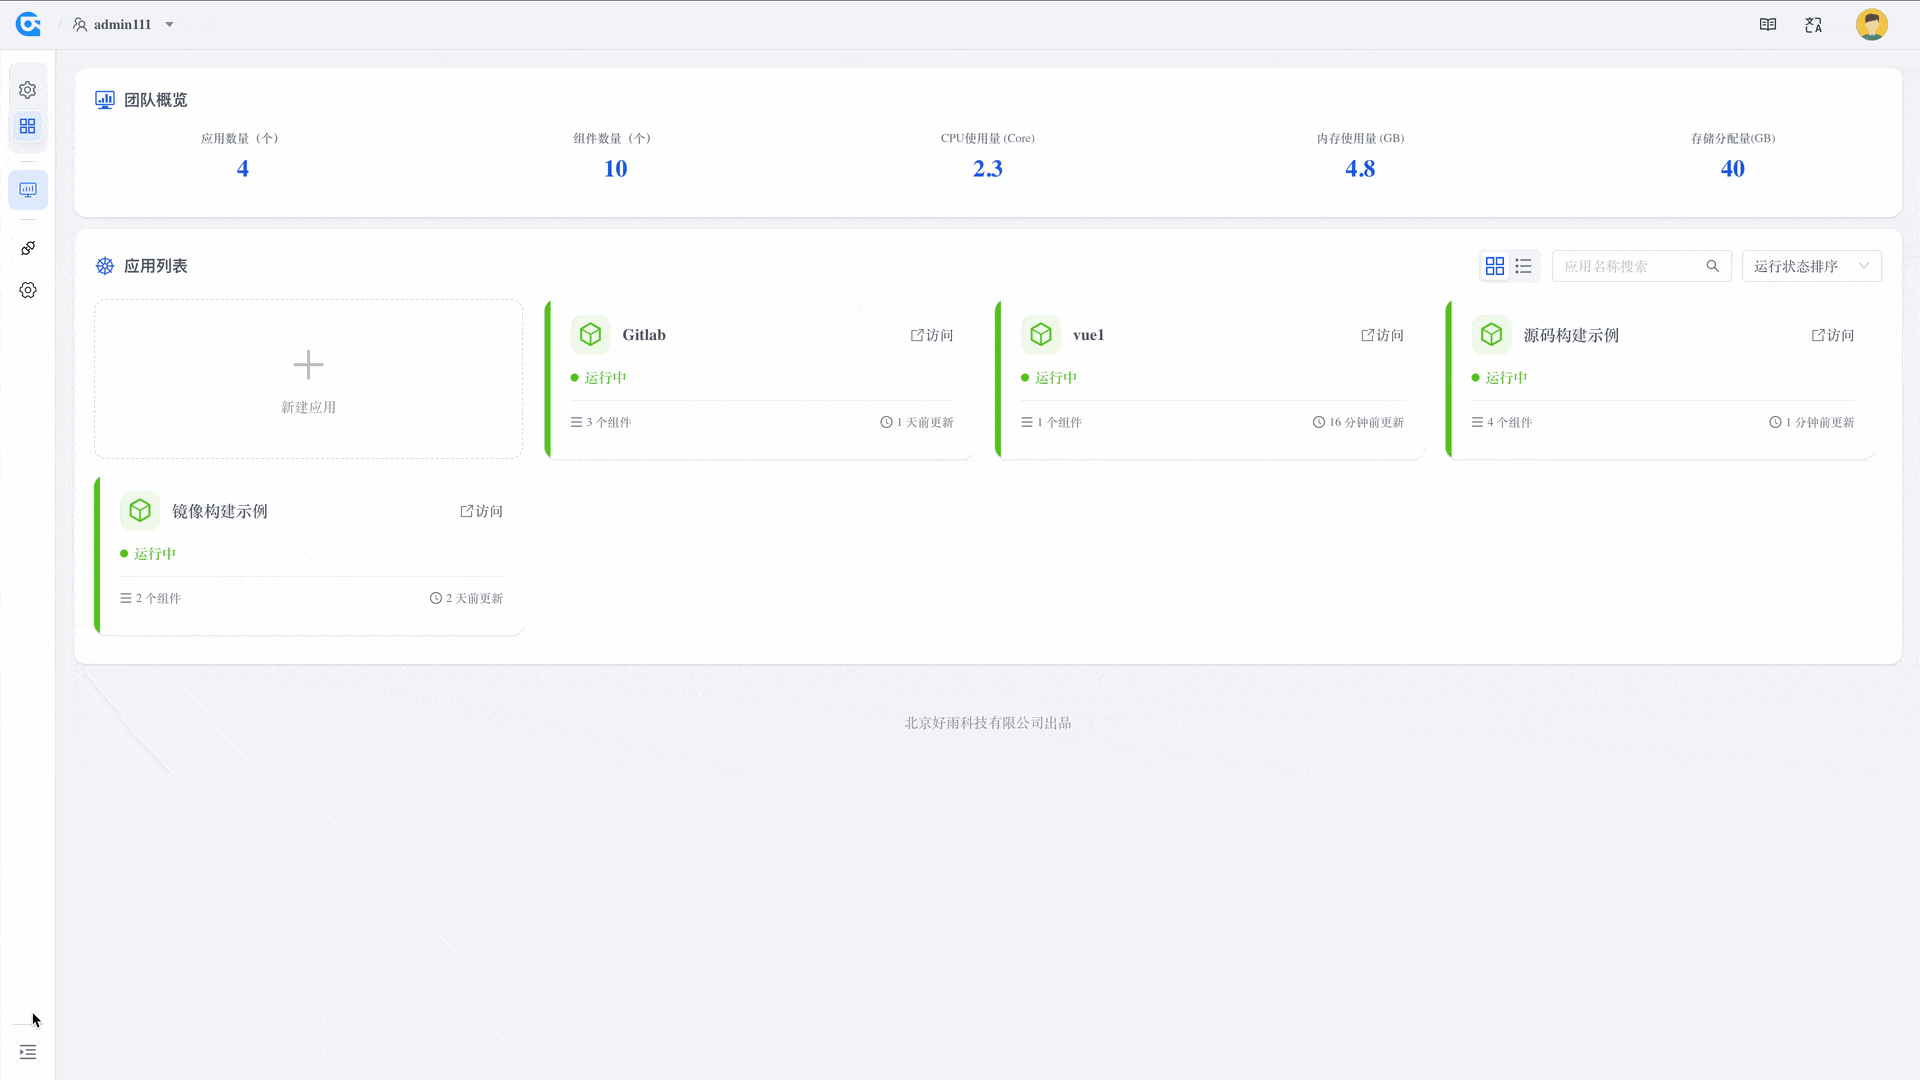
Task: Open the admin111 team dropdown
Action: pyautogui.click(x=124, y=24)
